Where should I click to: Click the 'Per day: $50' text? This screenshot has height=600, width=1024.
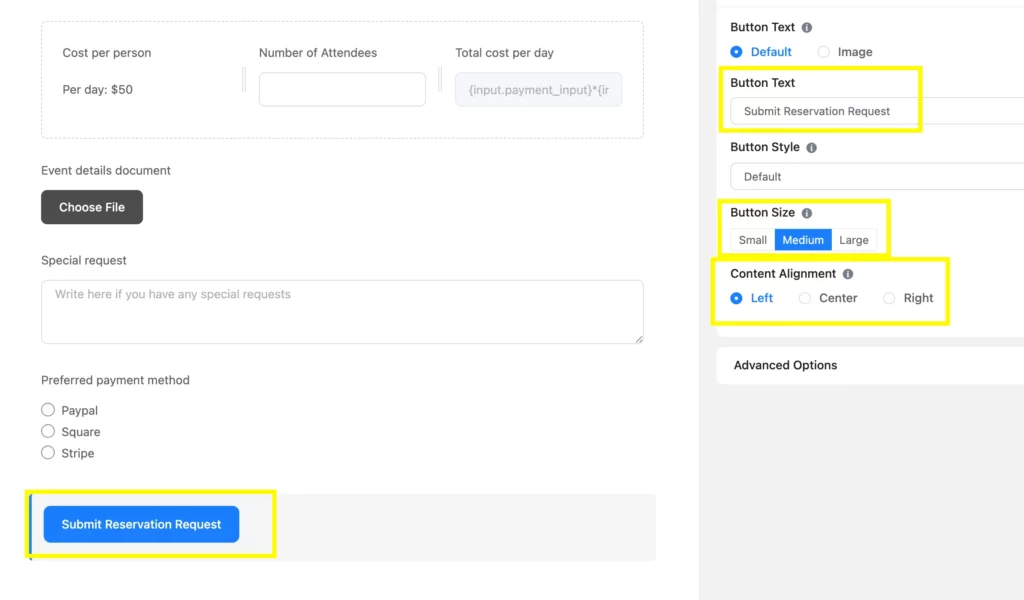[x=97, y=89]
